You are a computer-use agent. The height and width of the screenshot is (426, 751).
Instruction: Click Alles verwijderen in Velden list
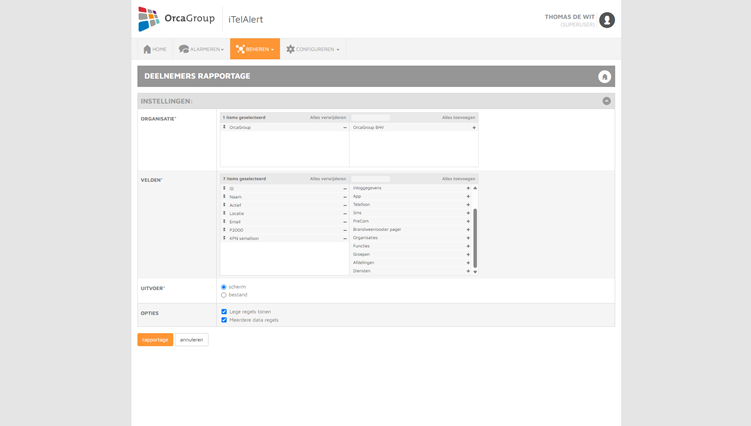(x=328, y=179)
